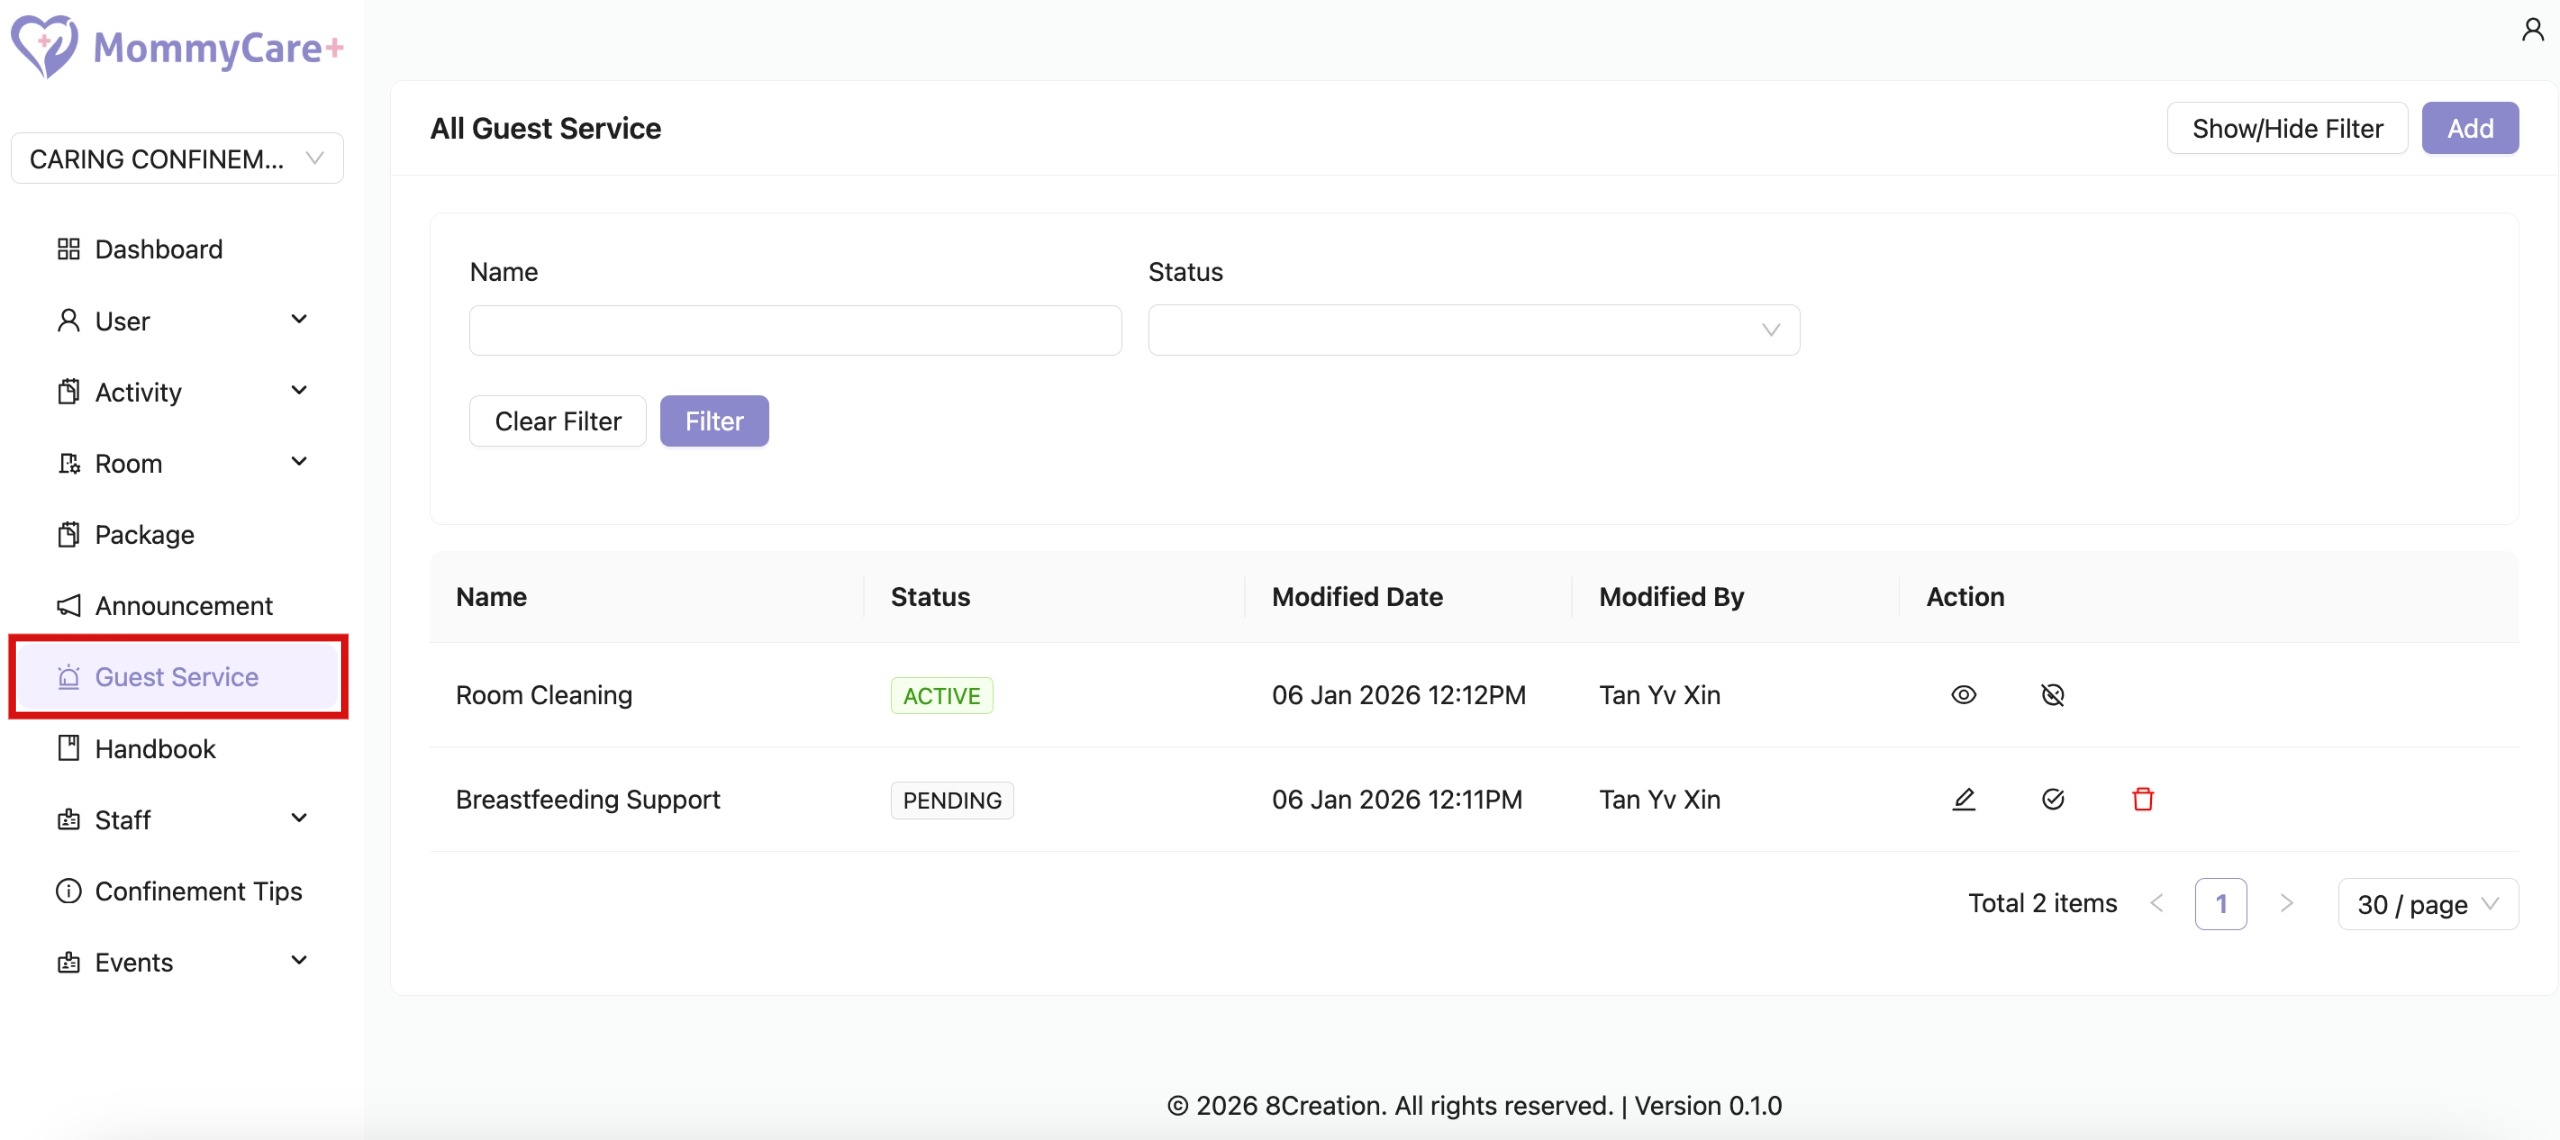The width and height of the screenshot is (2560, 1140).
Task: Open the Status dropdown in the filter panel
Action: (1472, 329)
